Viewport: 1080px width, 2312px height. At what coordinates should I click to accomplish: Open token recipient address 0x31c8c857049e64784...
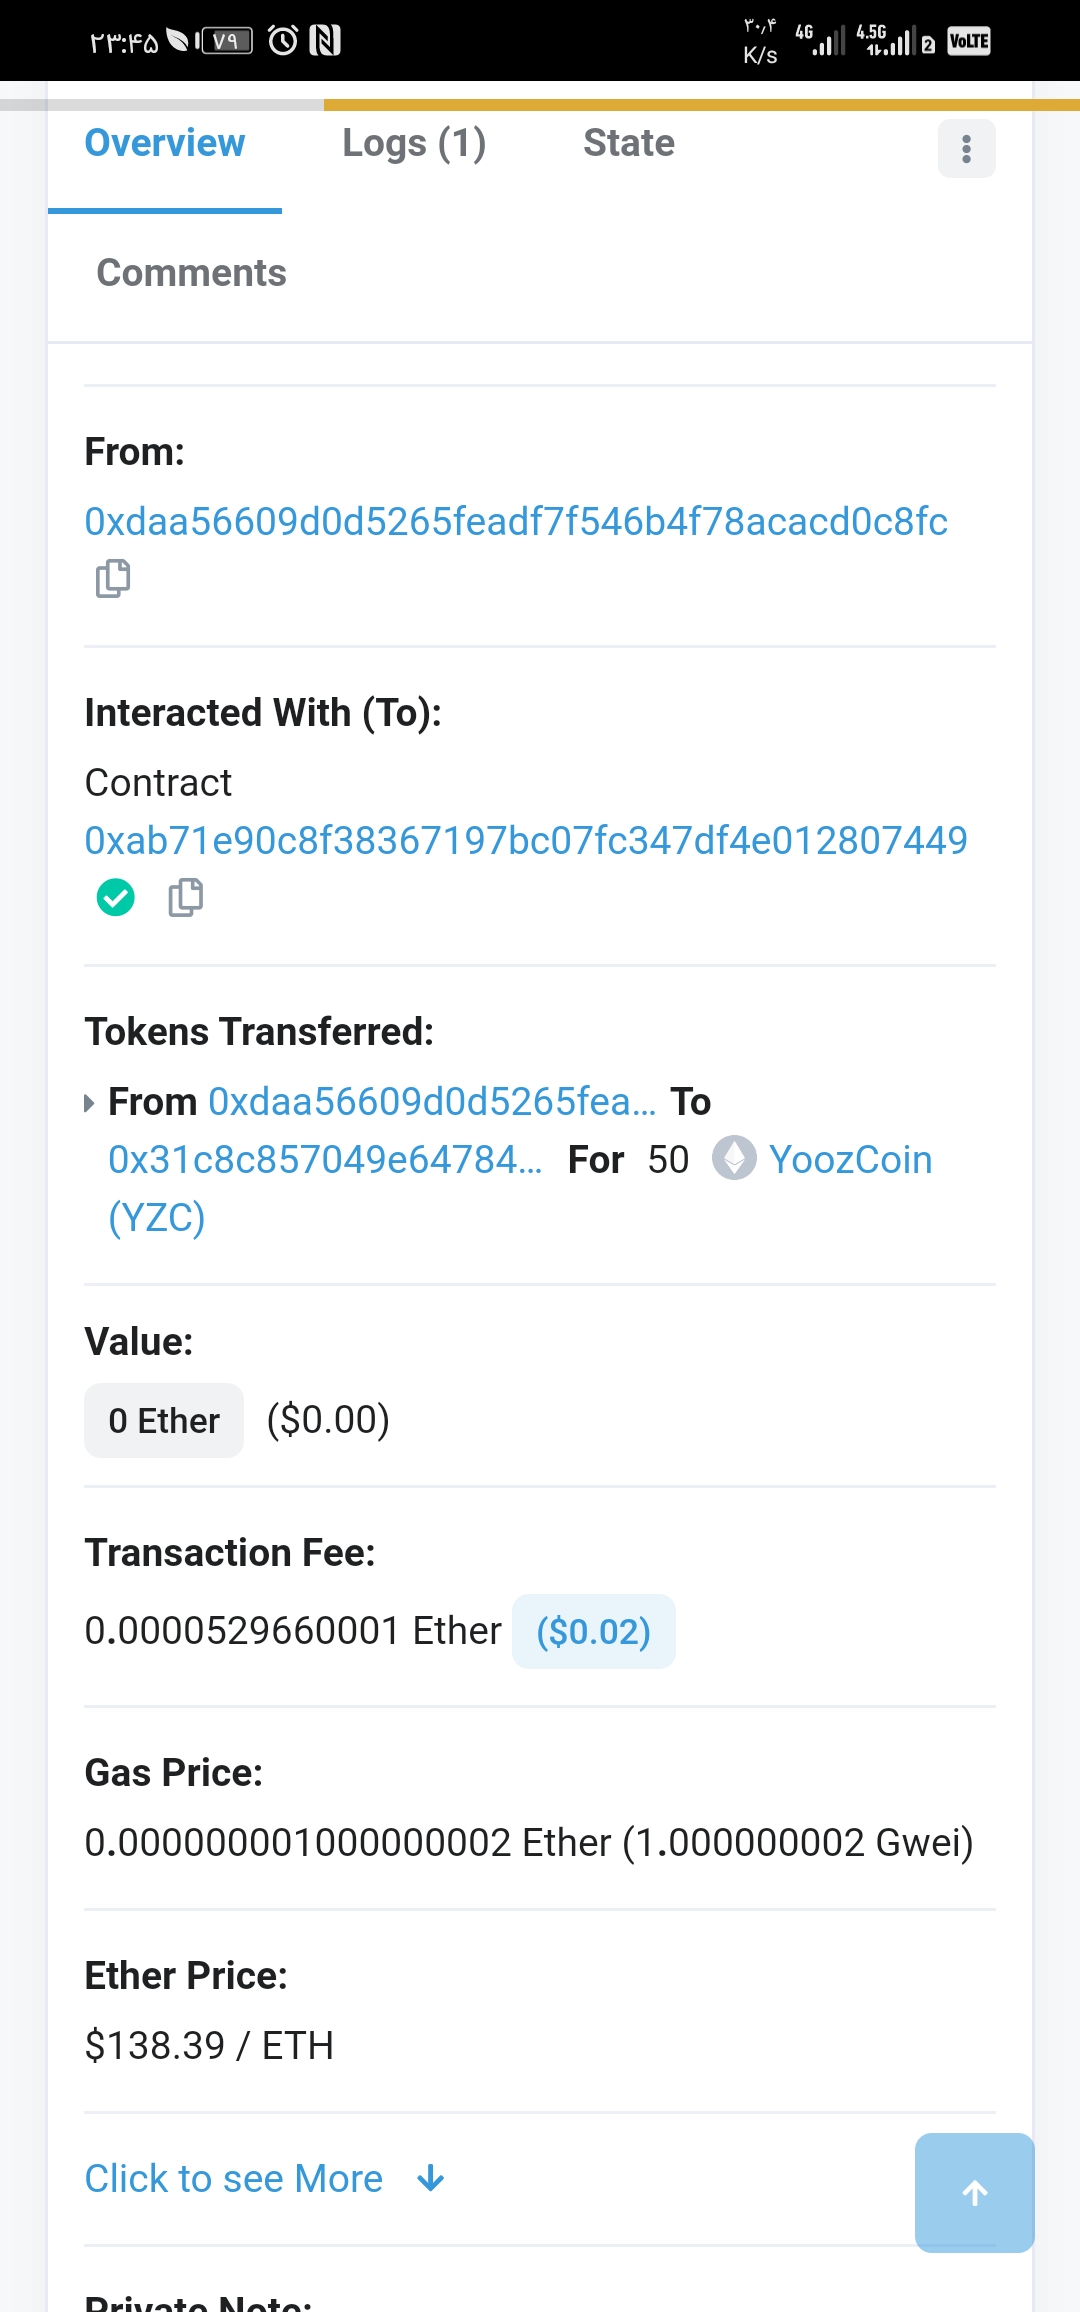tap(325, 1159)
